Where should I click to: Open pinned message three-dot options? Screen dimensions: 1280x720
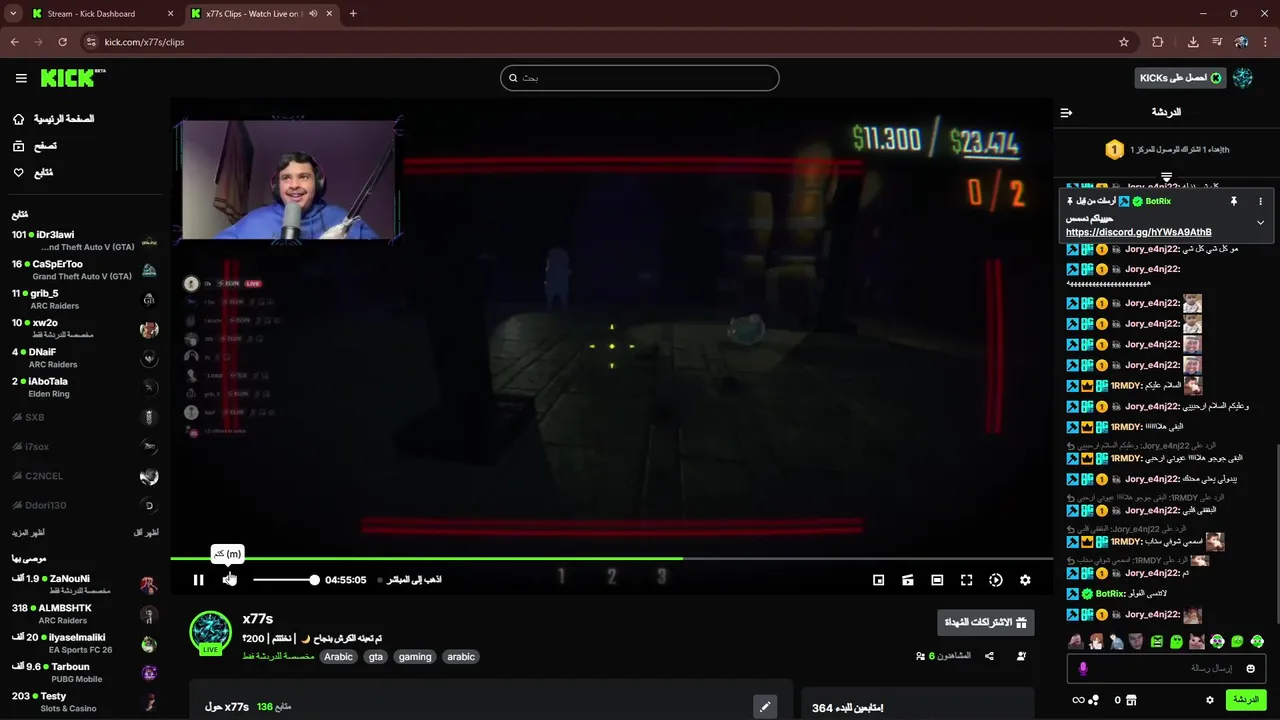[x=1260, y=201]
